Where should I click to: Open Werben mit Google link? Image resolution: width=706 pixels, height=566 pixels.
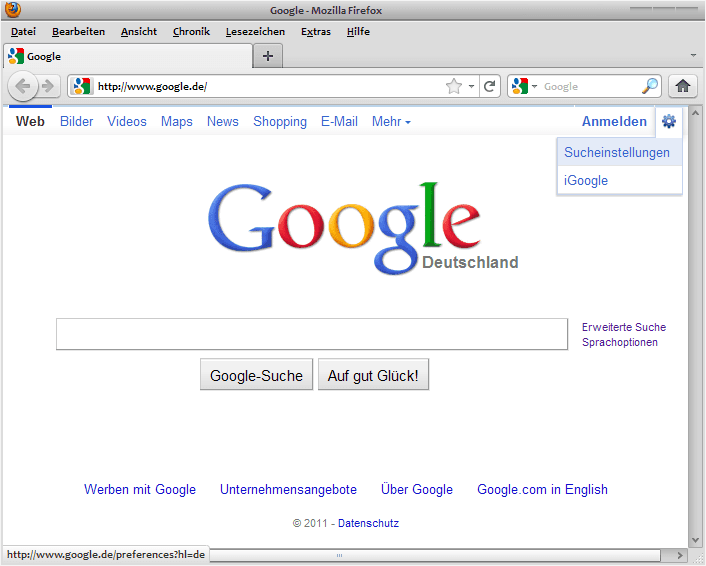(x=140, y=489)
